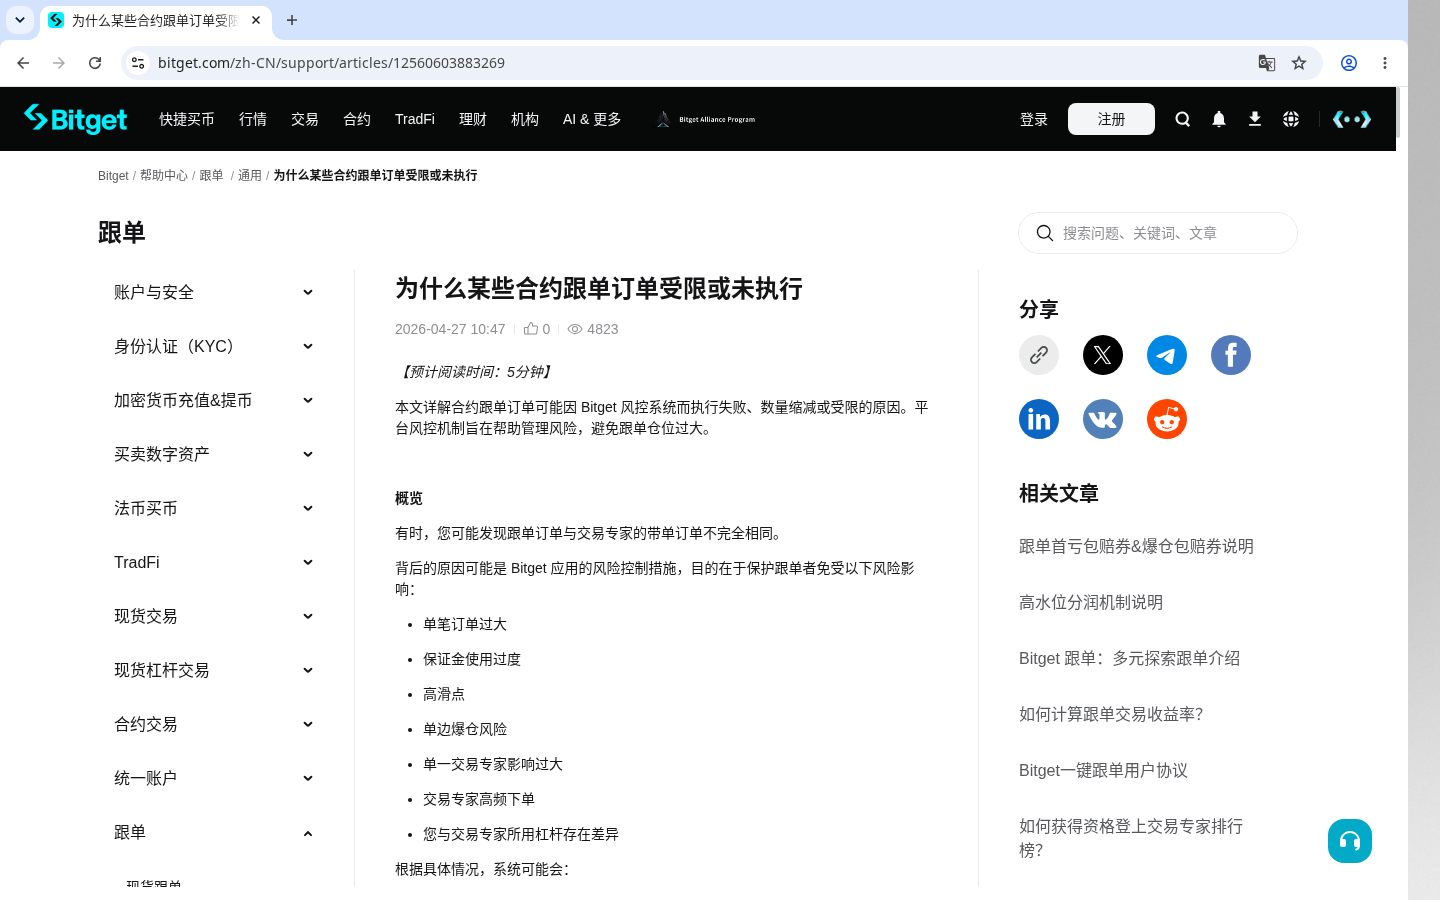Open a new browser tab
This screenshot has width=1440, height=900.
click(x=292, y=20)
